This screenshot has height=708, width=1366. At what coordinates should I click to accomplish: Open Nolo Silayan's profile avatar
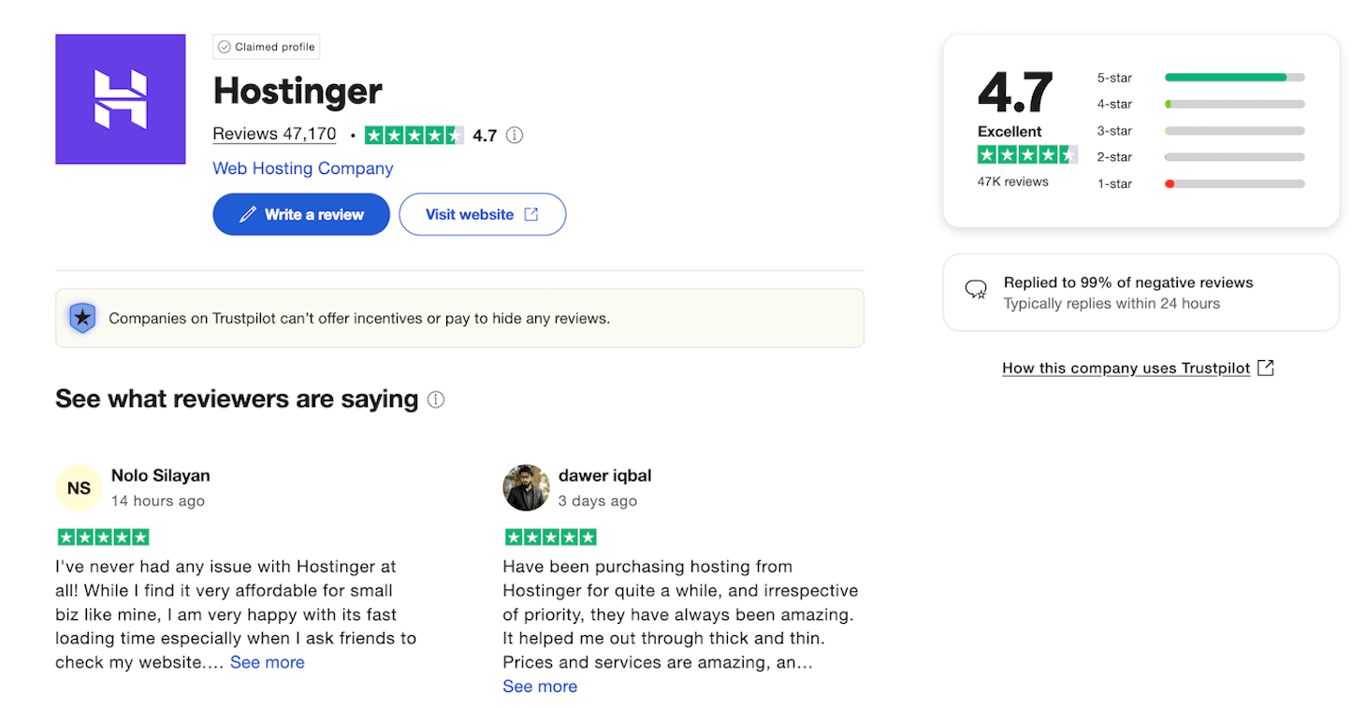(78, 488)
